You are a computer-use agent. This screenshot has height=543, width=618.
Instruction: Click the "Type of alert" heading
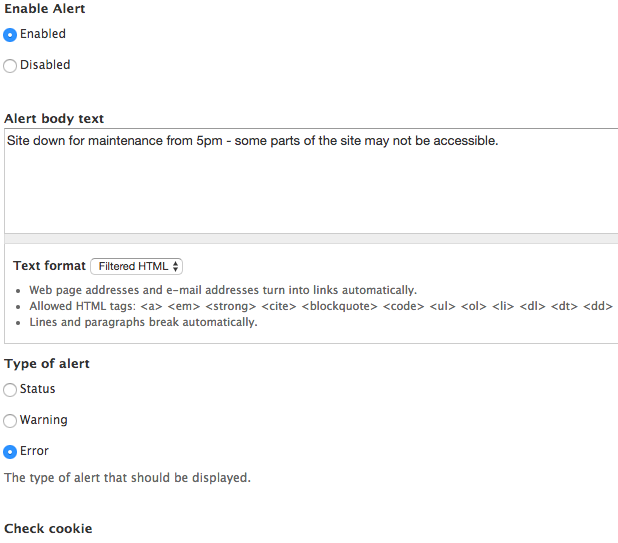47,364
